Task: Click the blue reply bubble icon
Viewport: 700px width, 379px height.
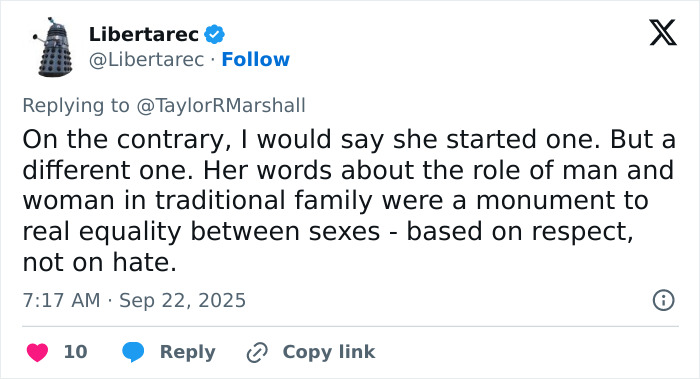Action: coord(133,352)
